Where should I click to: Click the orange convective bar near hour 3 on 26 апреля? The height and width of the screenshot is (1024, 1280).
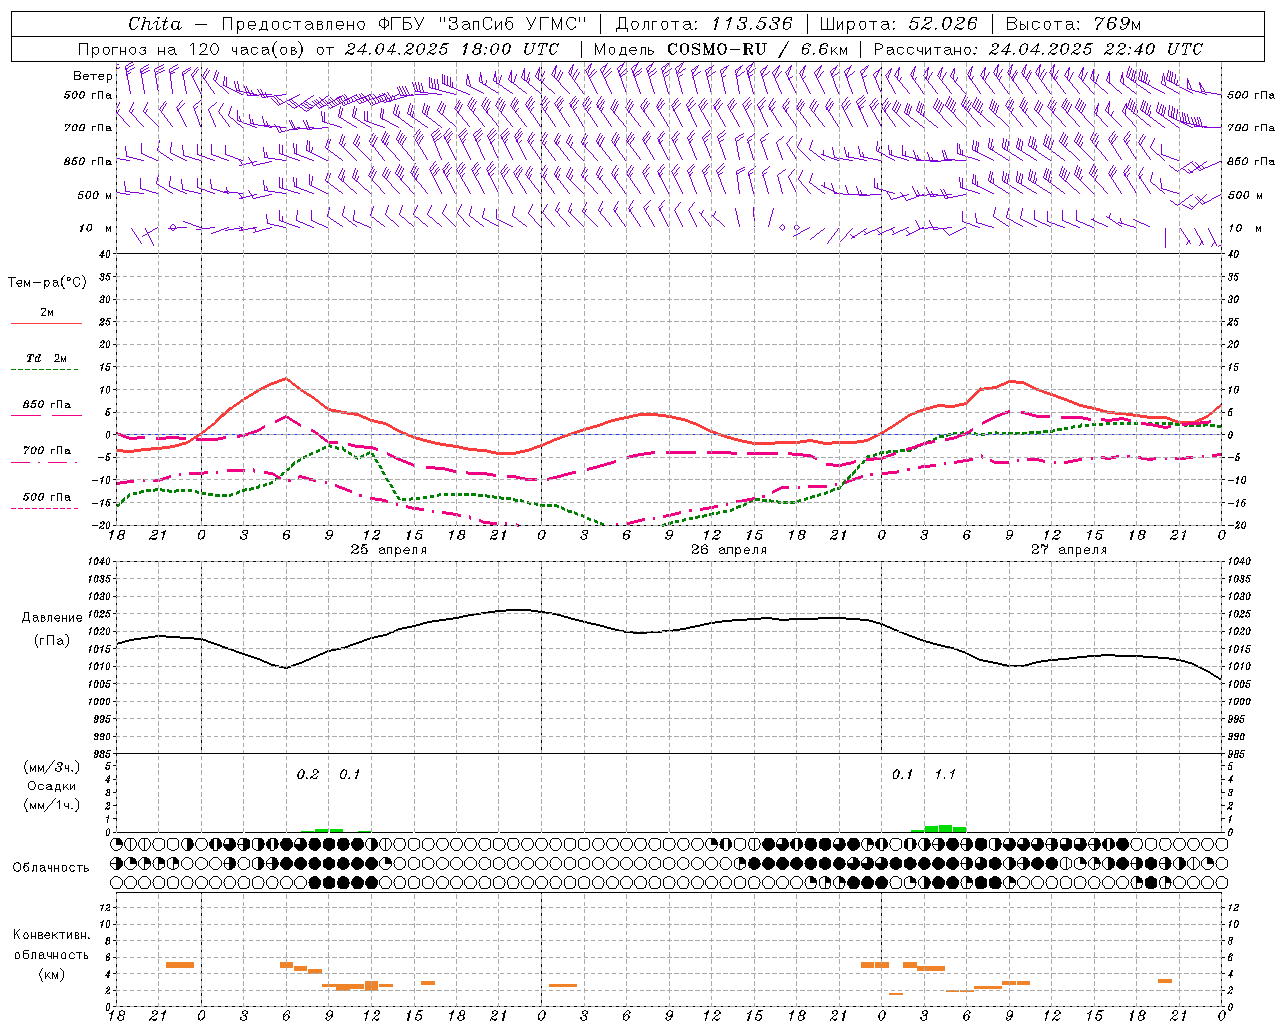(x=563, y=985)
